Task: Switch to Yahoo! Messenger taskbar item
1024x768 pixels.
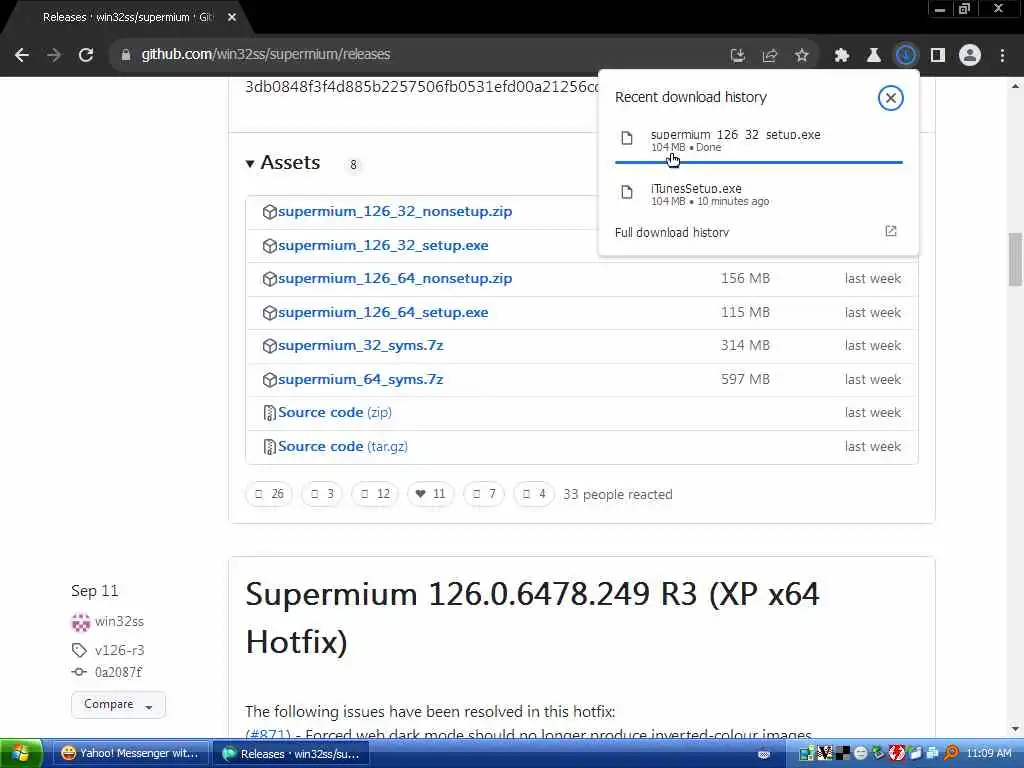Action: (x=129, y=754)
